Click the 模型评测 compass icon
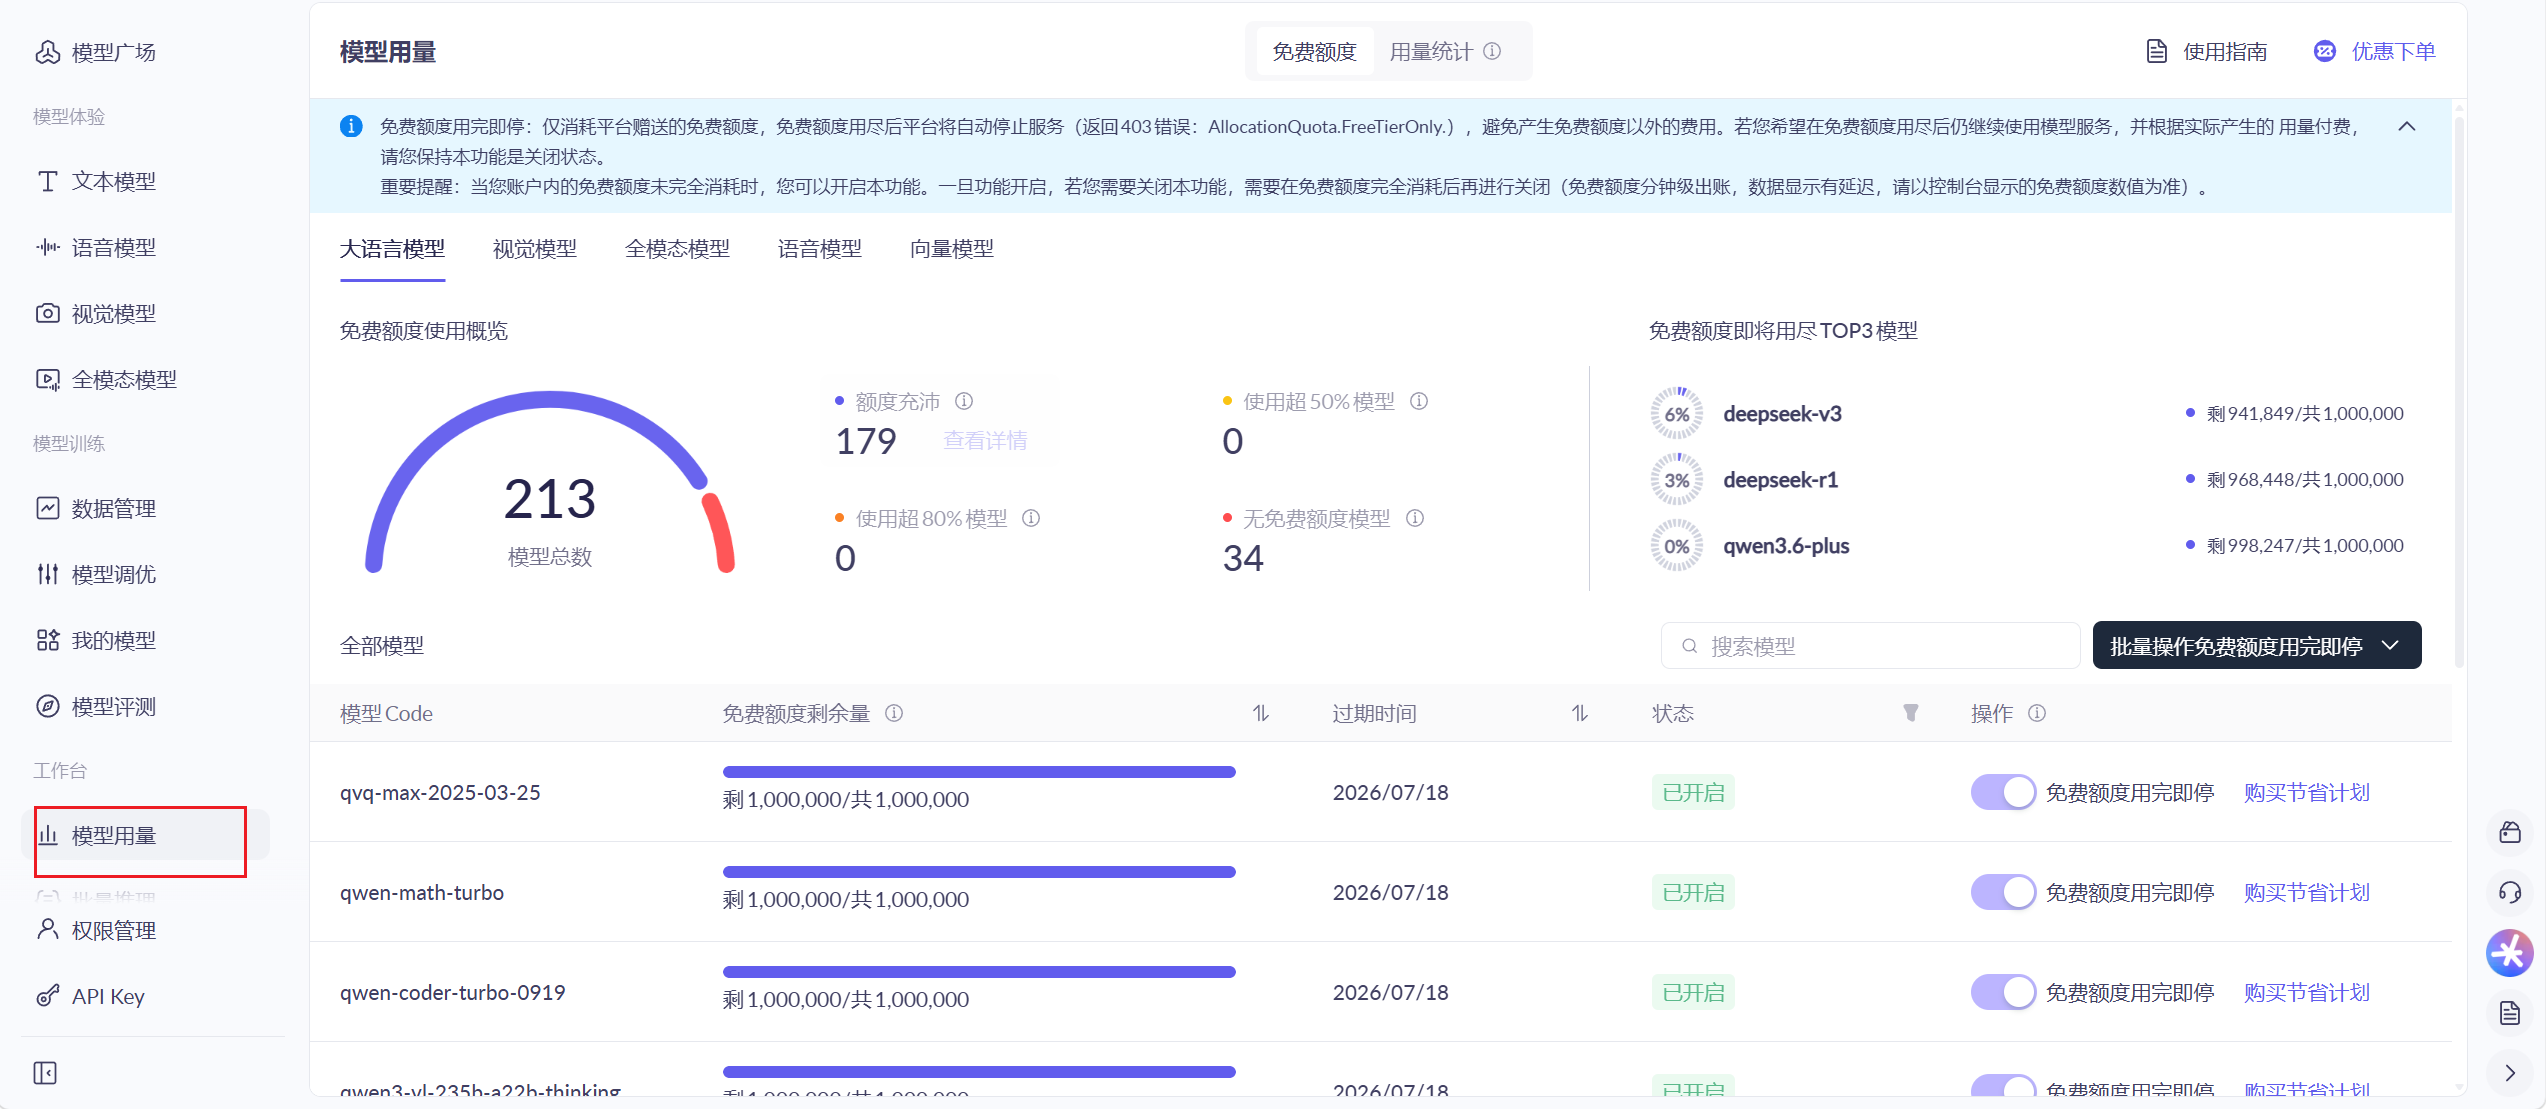The height and width of the screenshot is (1109, 2546). point(47,706)
